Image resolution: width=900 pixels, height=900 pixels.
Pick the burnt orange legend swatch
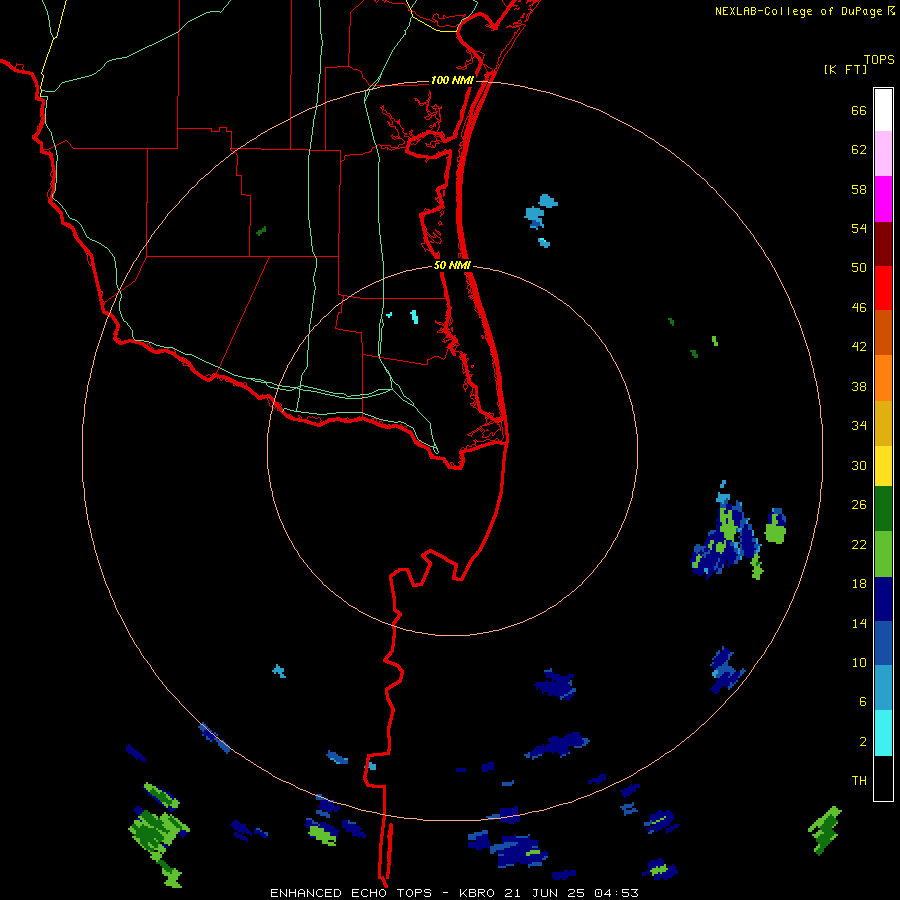coord(883,332)
